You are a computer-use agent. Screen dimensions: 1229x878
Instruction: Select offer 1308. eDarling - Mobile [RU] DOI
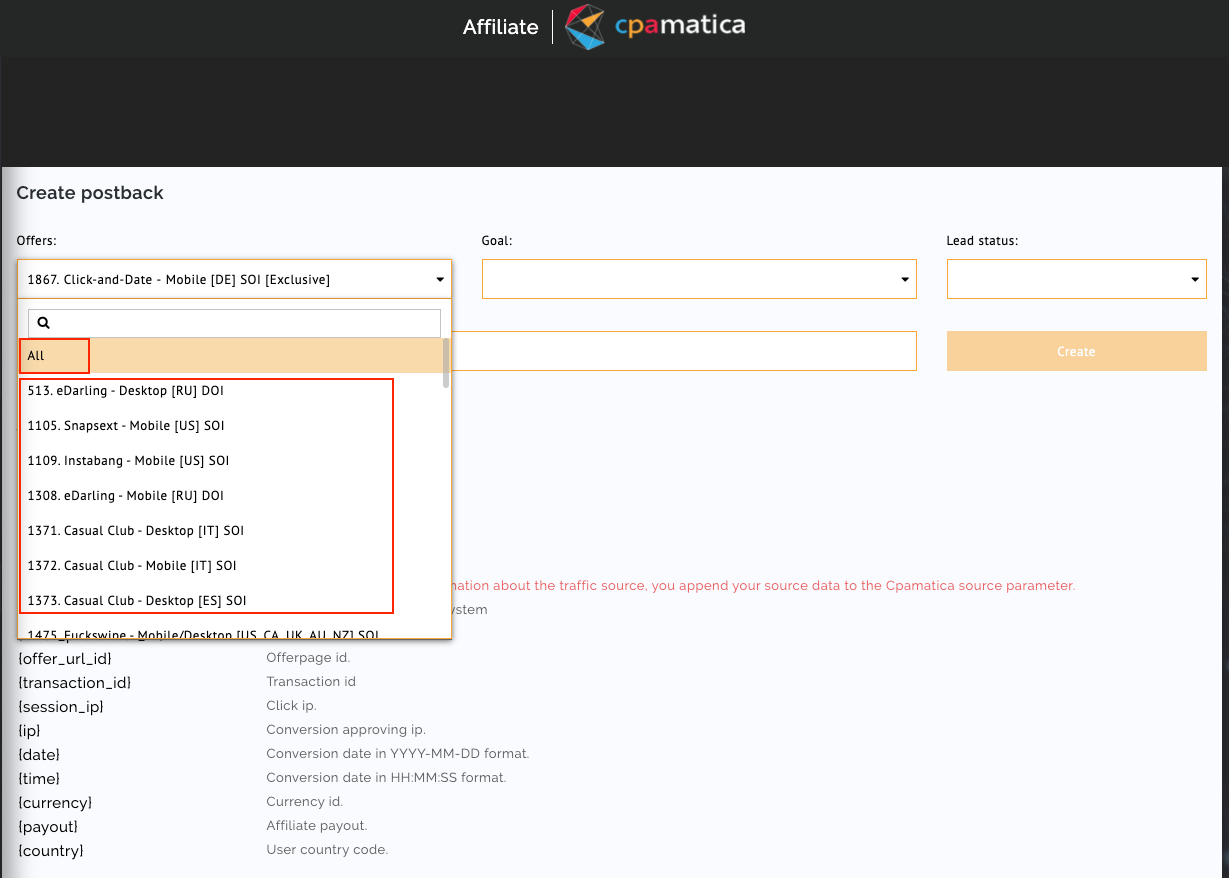(232, 496)
